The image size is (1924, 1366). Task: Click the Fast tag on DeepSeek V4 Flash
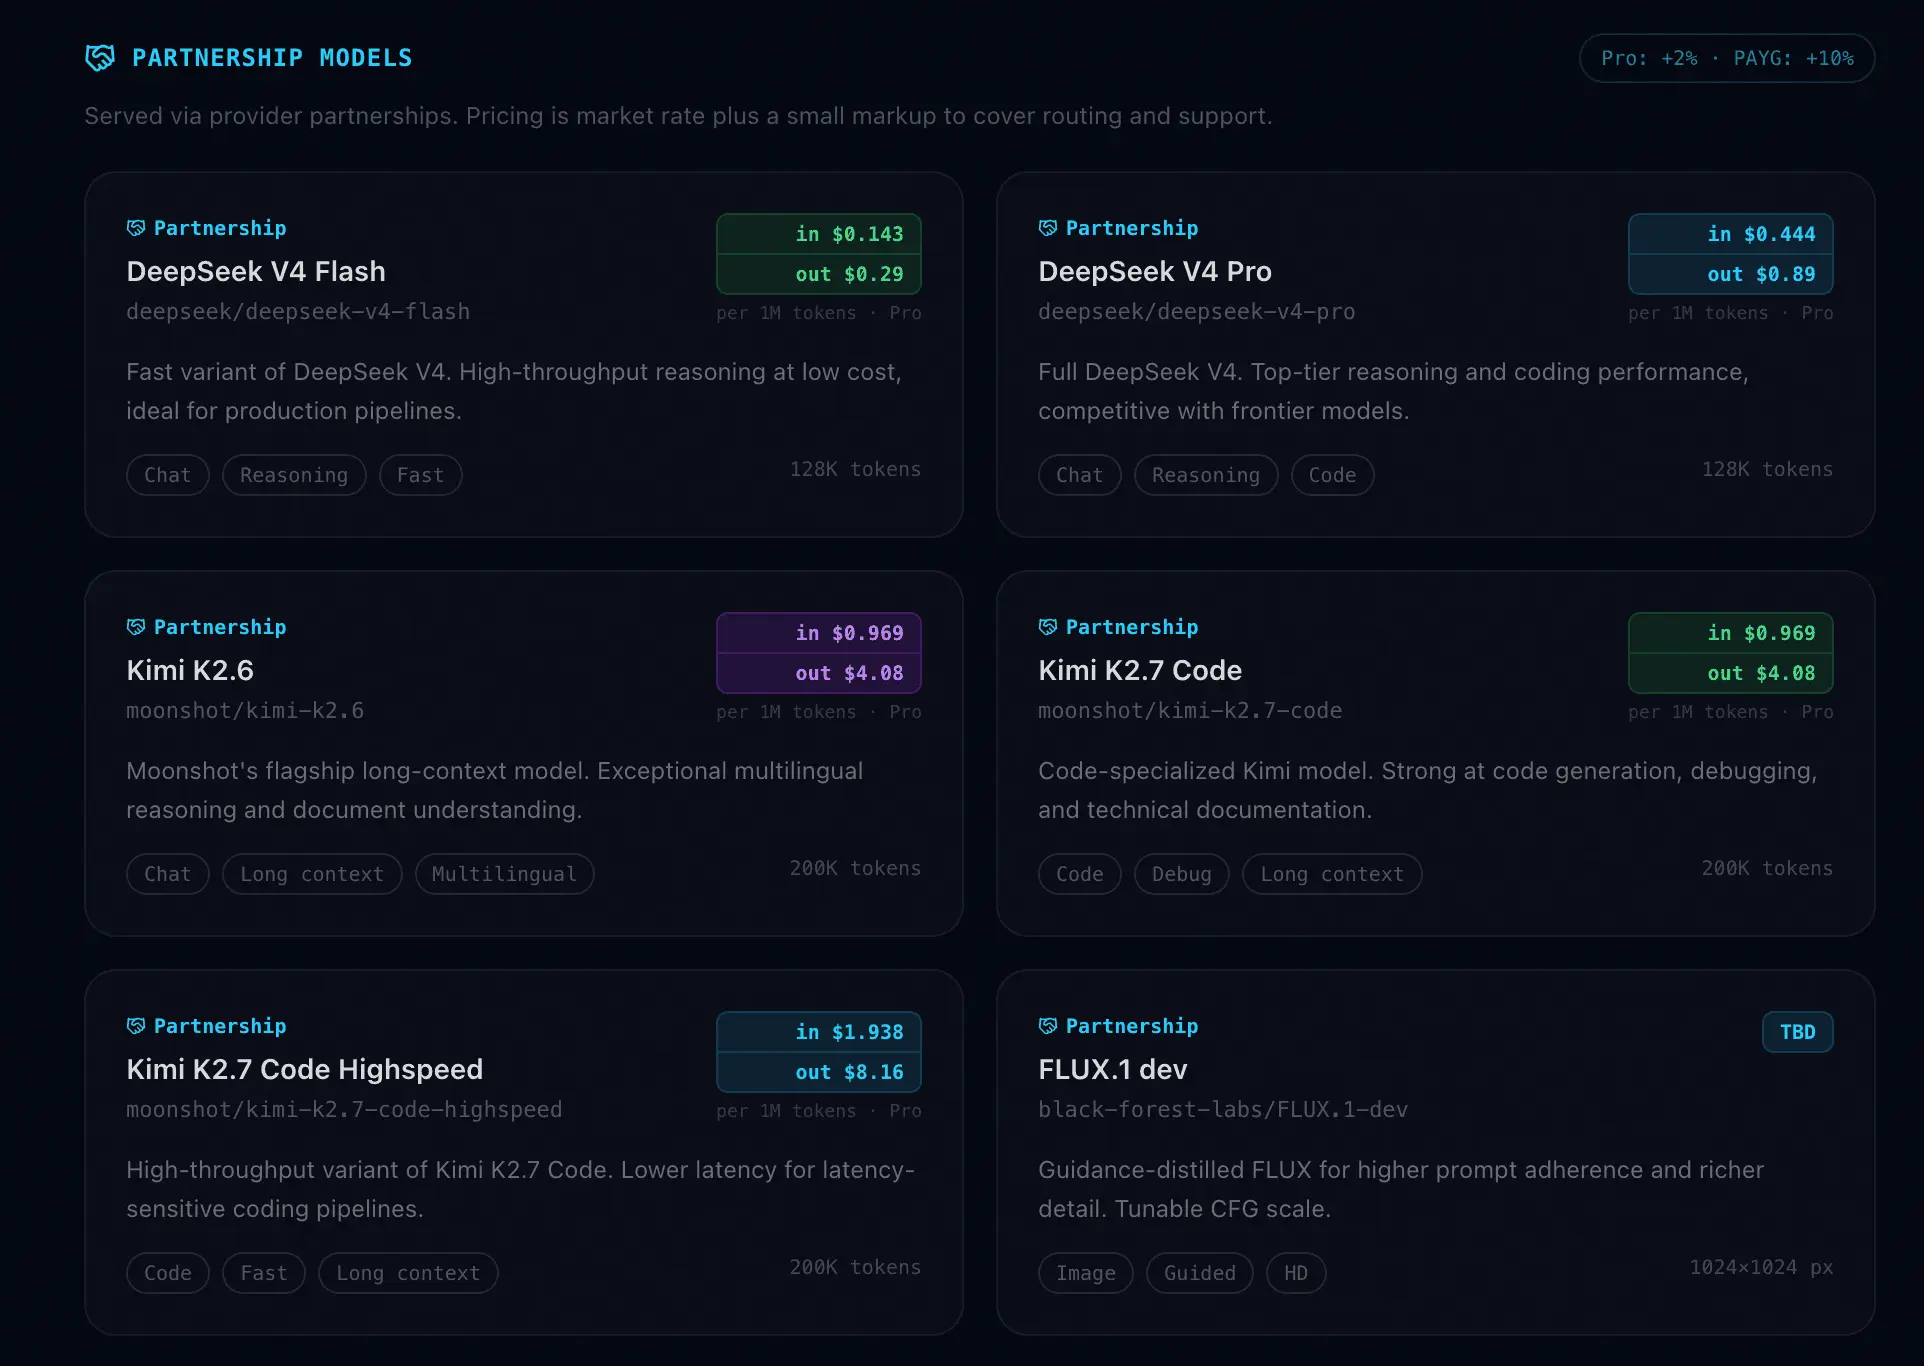(420, 475)
